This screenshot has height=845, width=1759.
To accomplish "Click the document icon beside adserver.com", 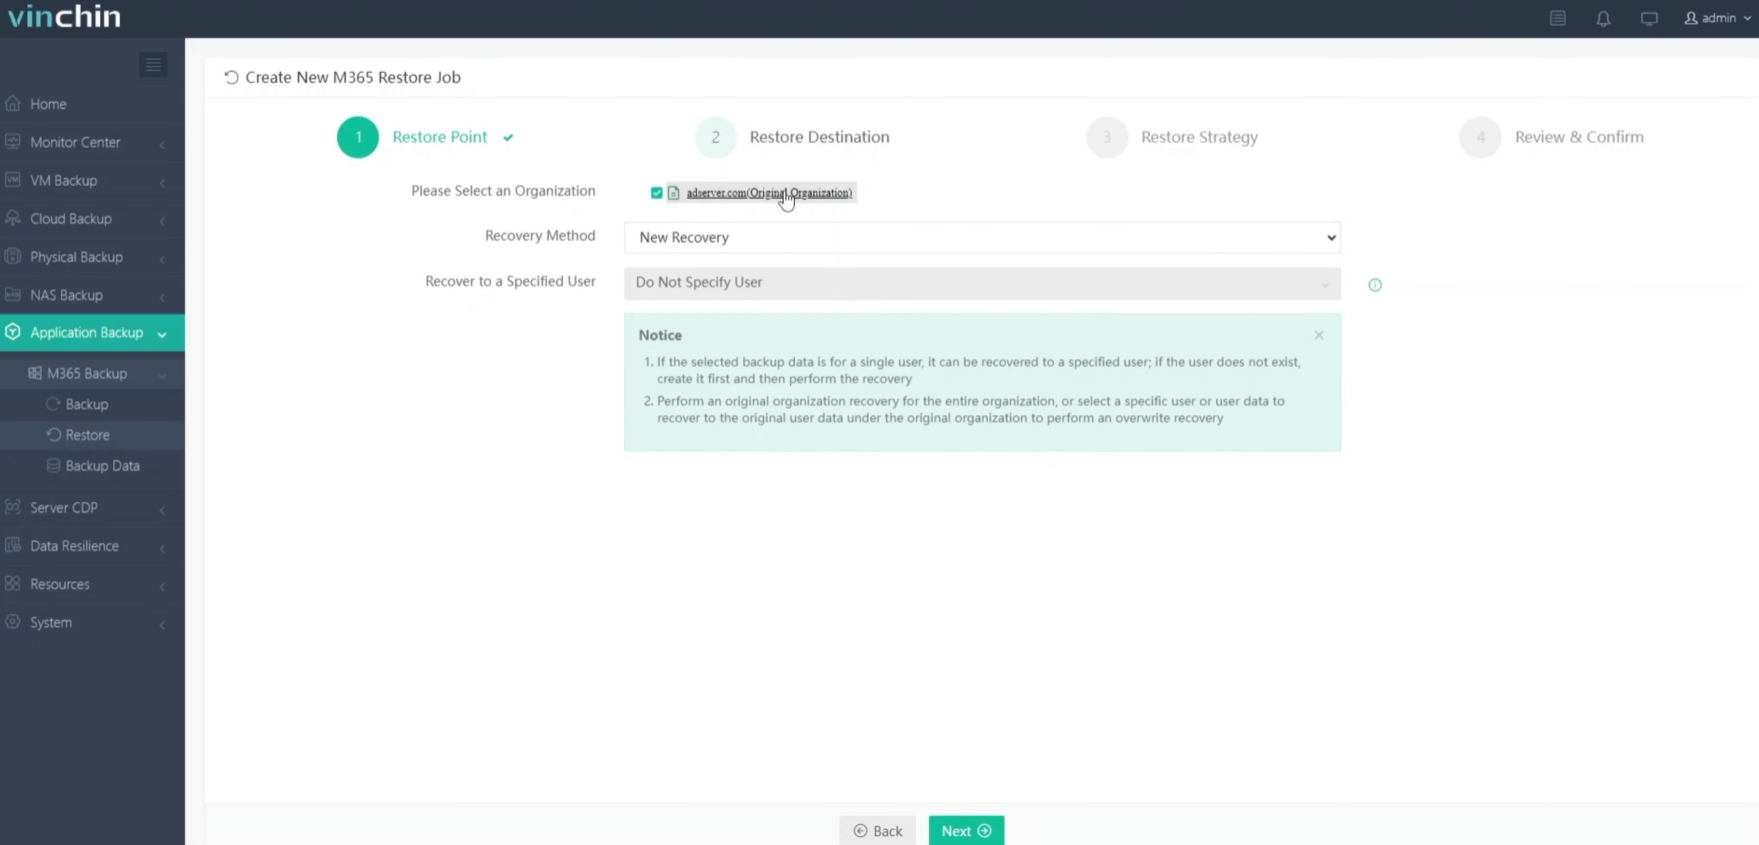I will point(674,193).
